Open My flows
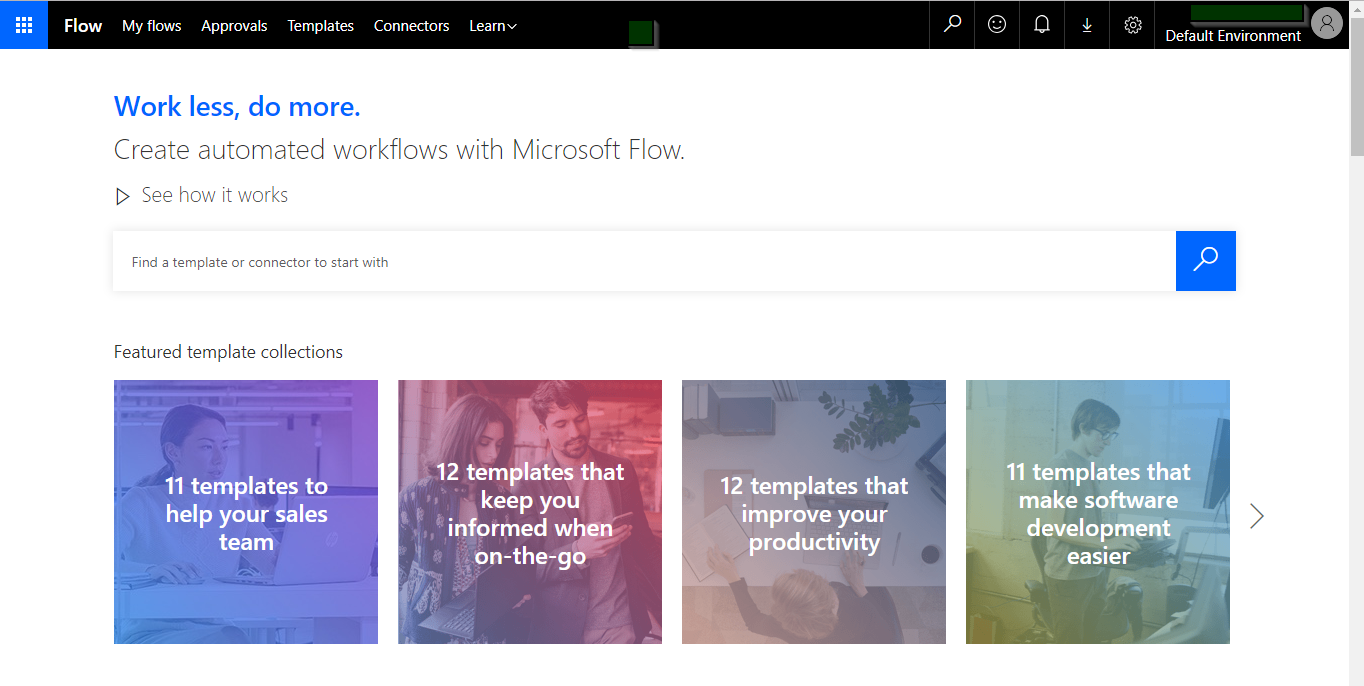Viewport: 1364px width, 686px height. (x=152, y=26)
